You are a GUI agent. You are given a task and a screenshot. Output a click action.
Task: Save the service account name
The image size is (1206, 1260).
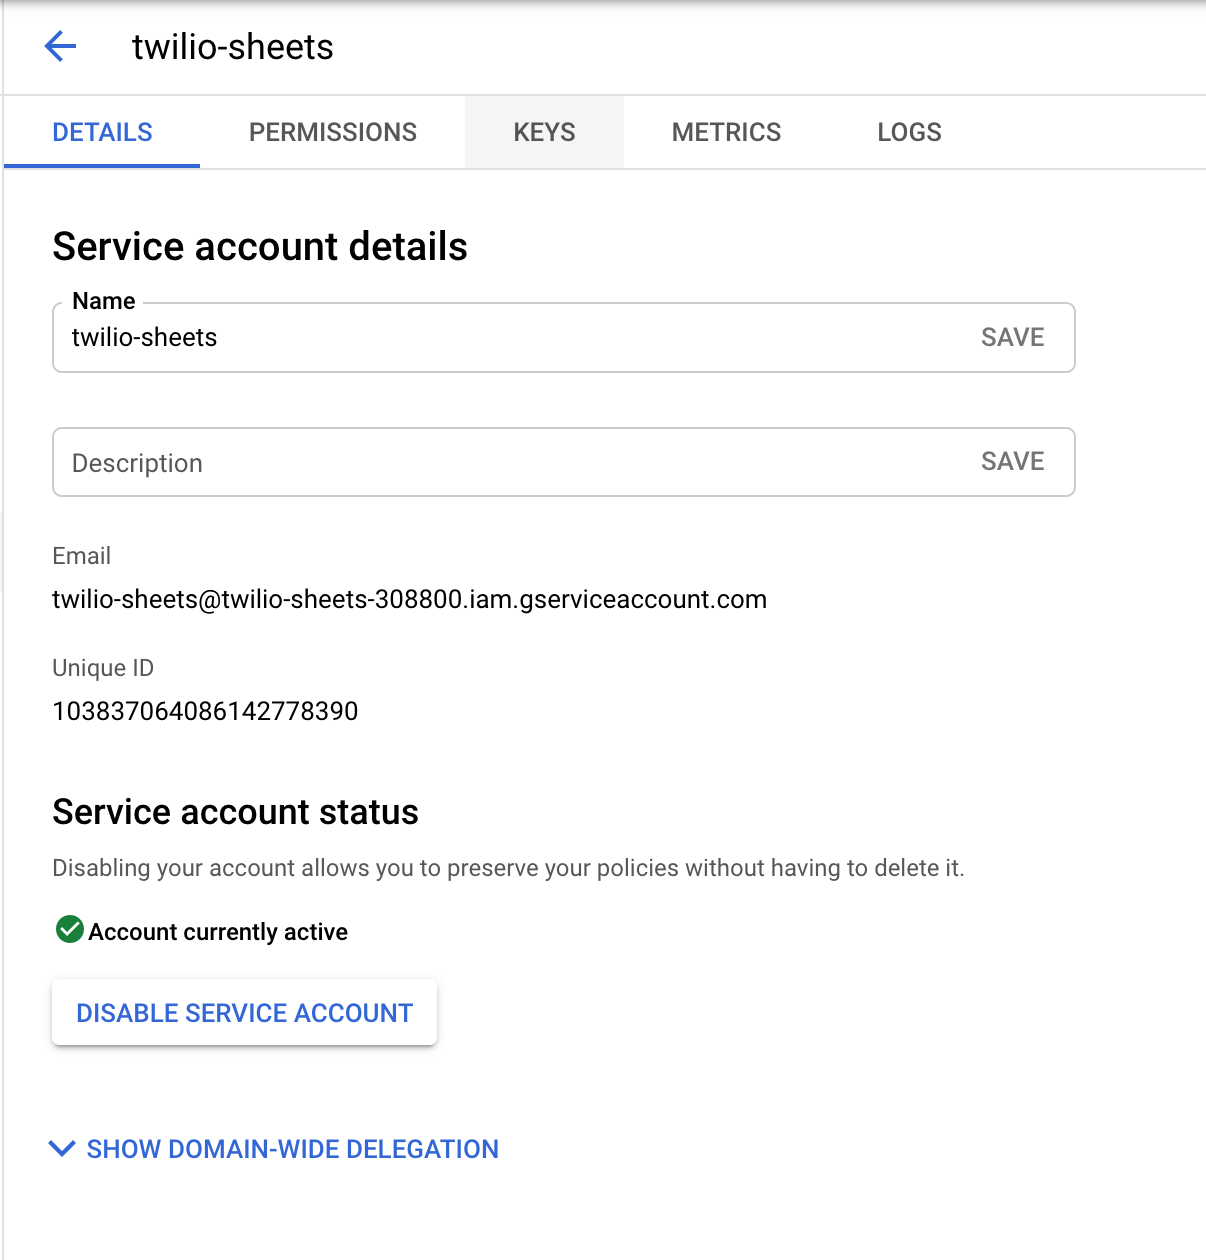[x=1012, y=337]
